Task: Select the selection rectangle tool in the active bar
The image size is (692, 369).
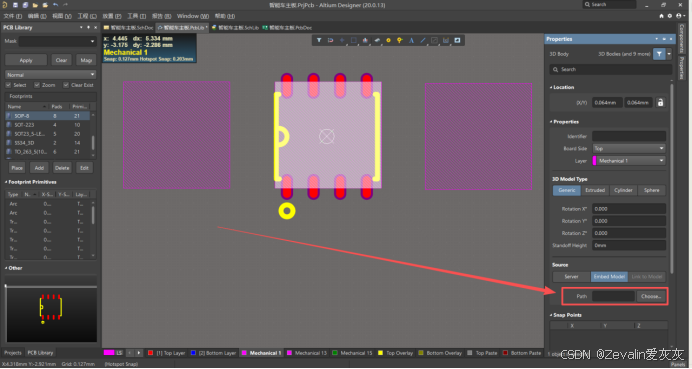Action: pos(354,40)
